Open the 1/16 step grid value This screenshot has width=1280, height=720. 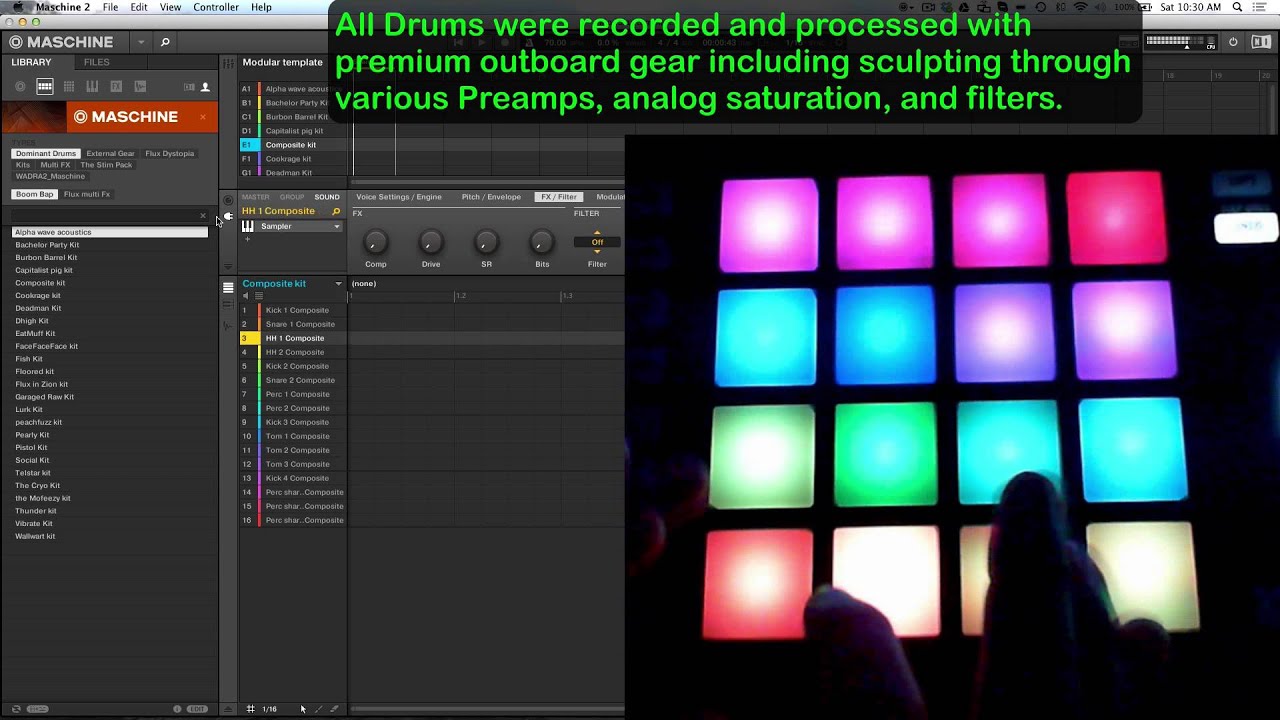(269, 709)
